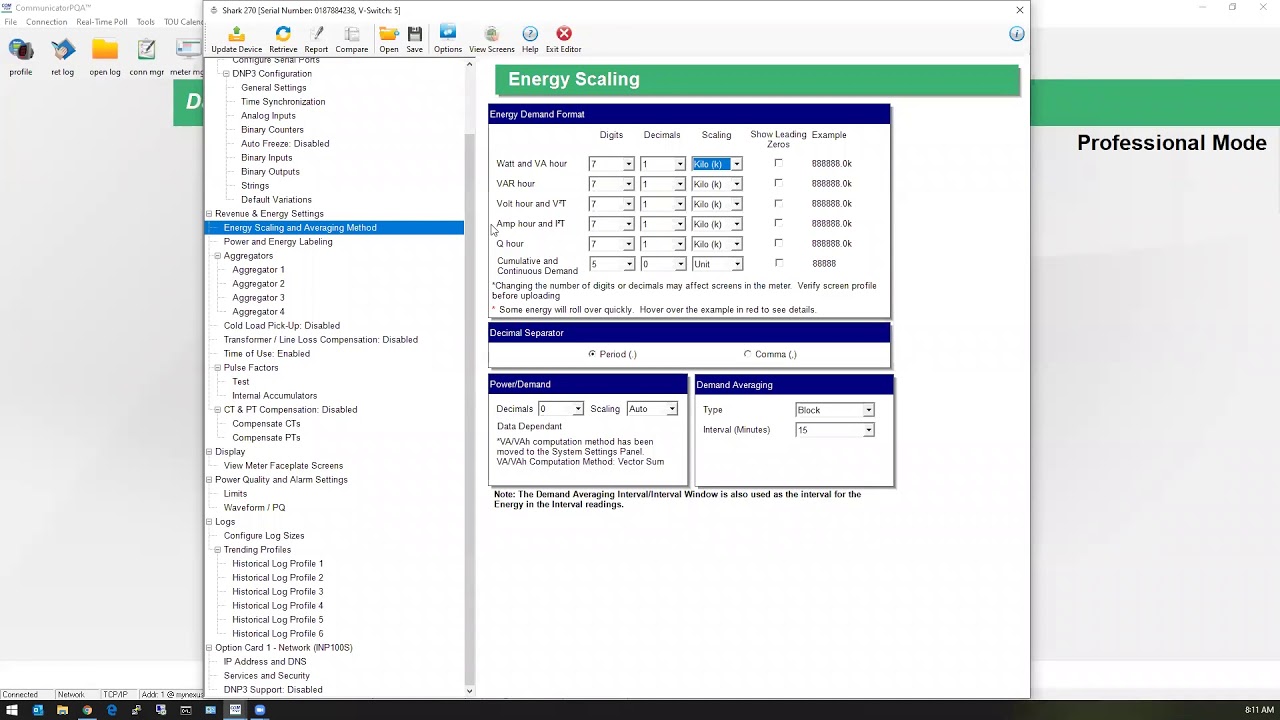Select Historical Log Profile 3
This screenshot has width=1280, height=720.
pyautogui.click(x=277, y=592)
